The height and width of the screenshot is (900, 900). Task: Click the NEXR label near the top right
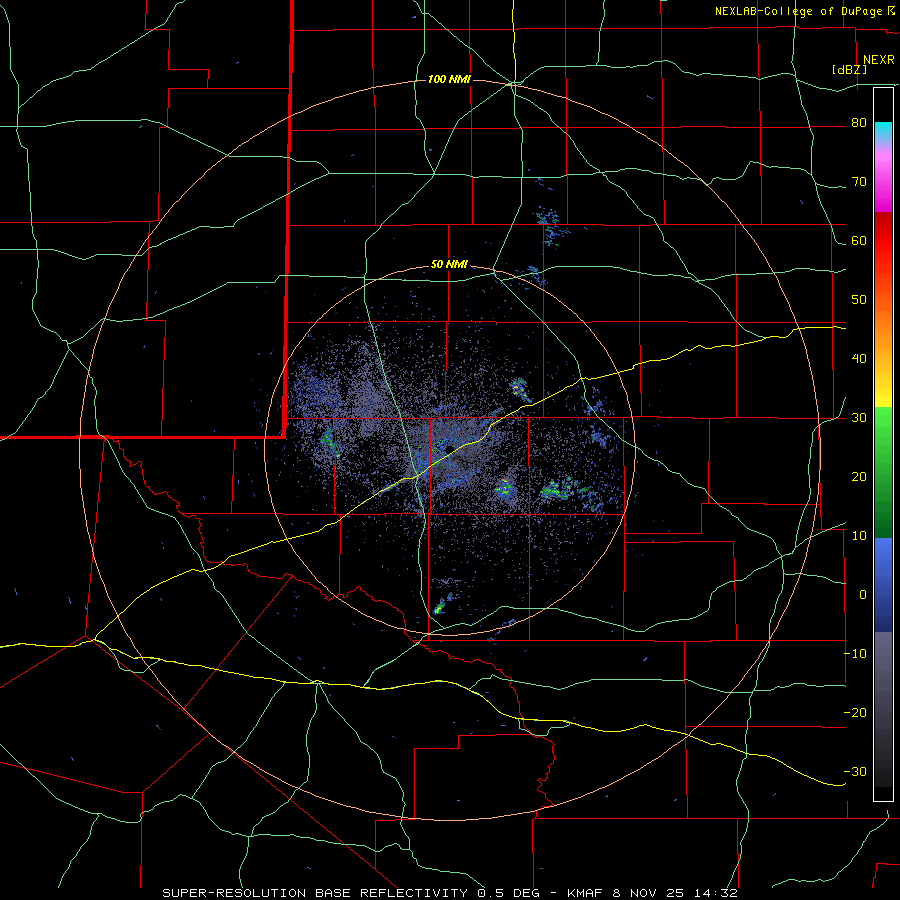[879, 60]
